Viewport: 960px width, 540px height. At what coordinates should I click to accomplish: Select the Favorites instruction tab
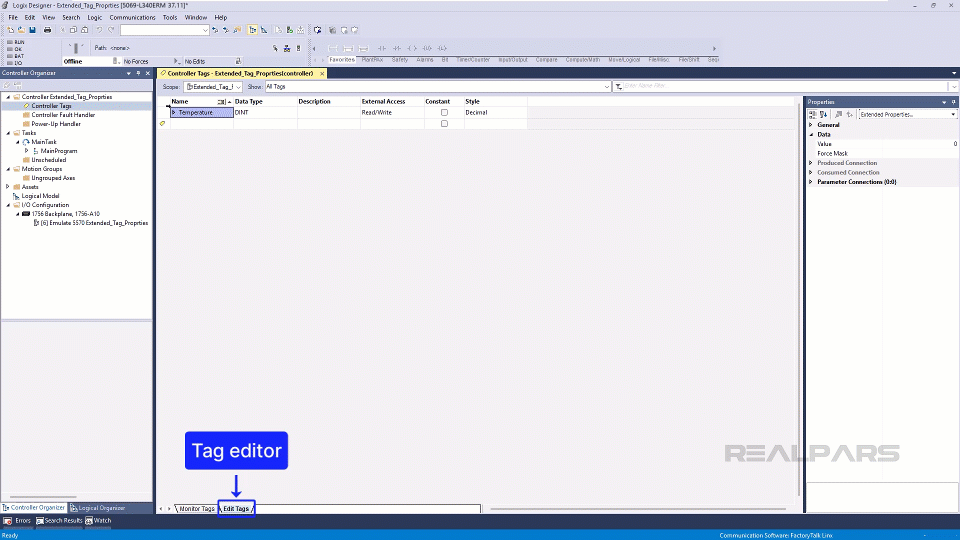pos(342,60)
